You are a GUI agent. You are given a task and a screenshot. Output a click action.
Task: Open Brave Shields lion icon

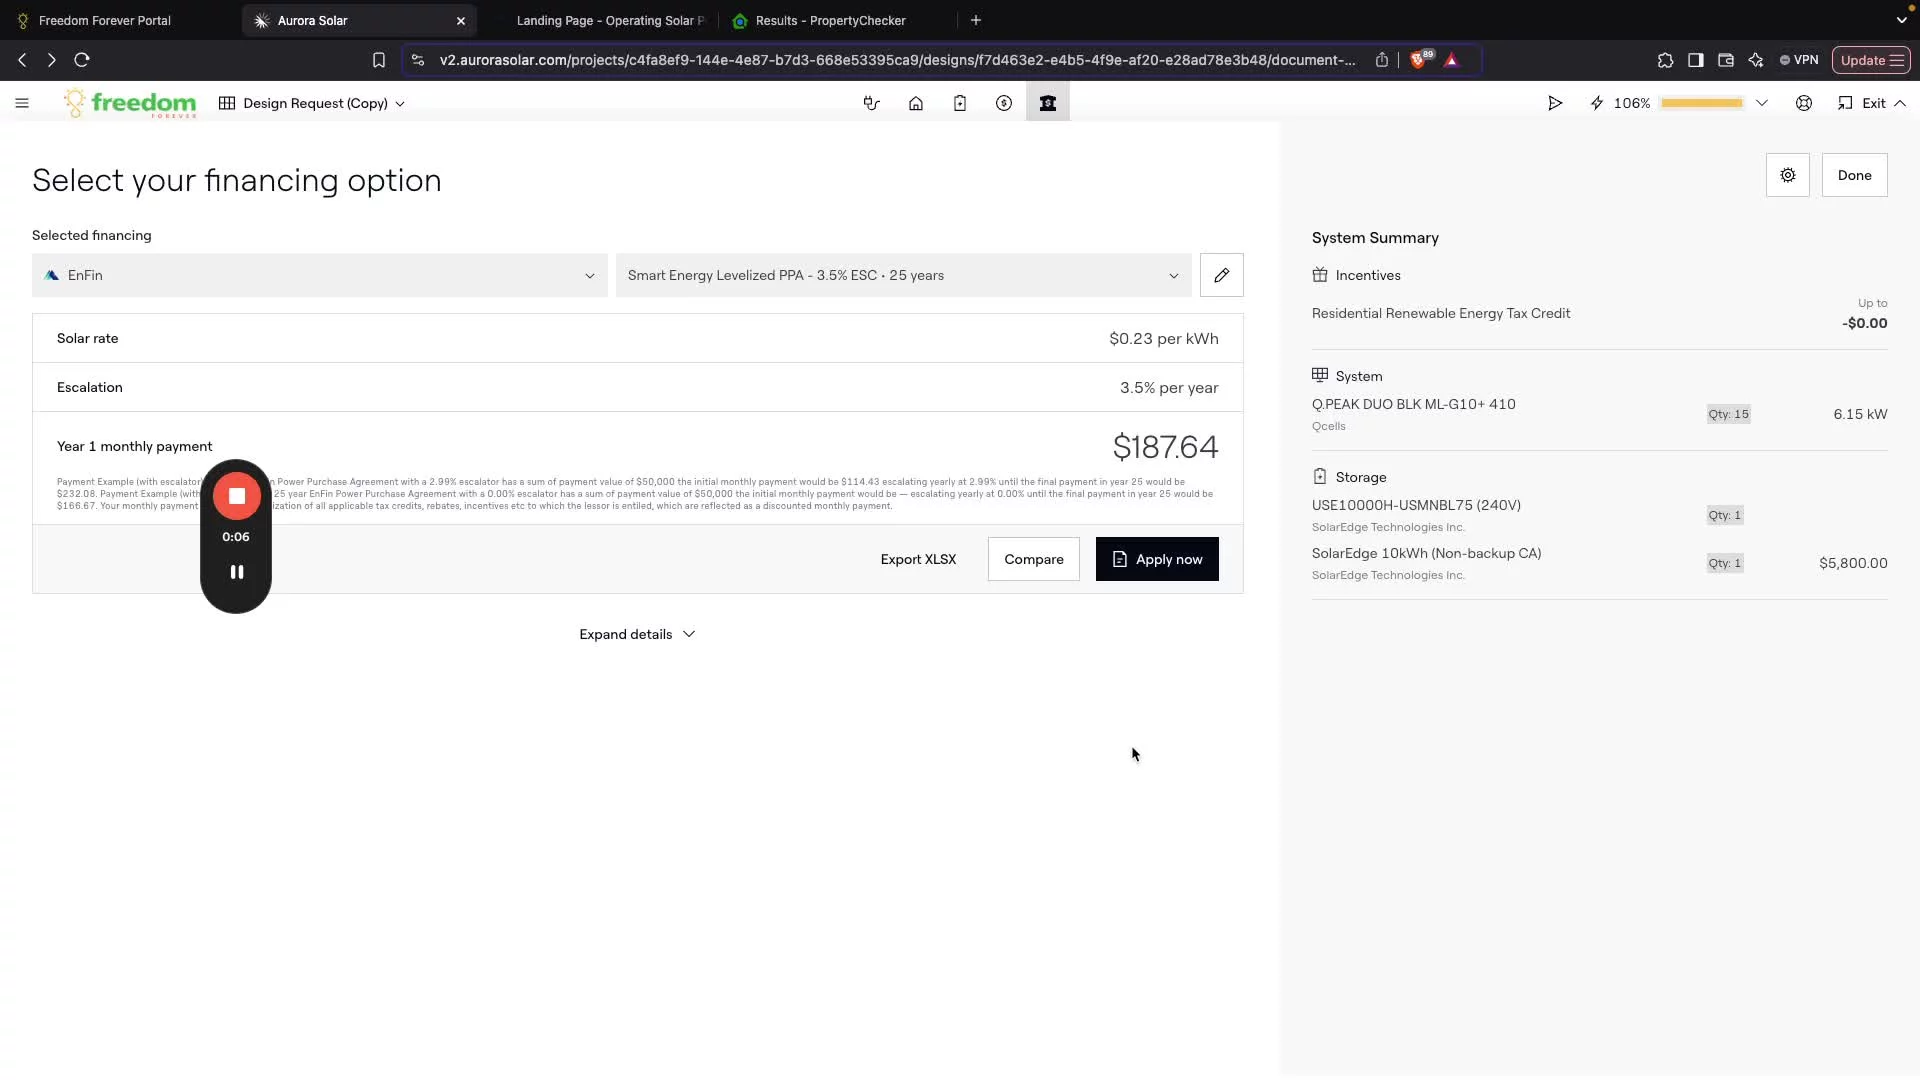click(1420, 60)
